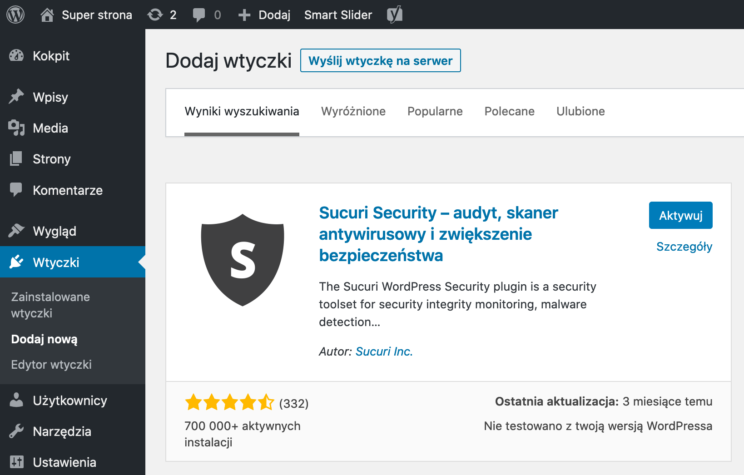Open Edytor wtyczki submenu
Image resolution: width=744 pixels, height=475 pixels.
pos(51,364)
